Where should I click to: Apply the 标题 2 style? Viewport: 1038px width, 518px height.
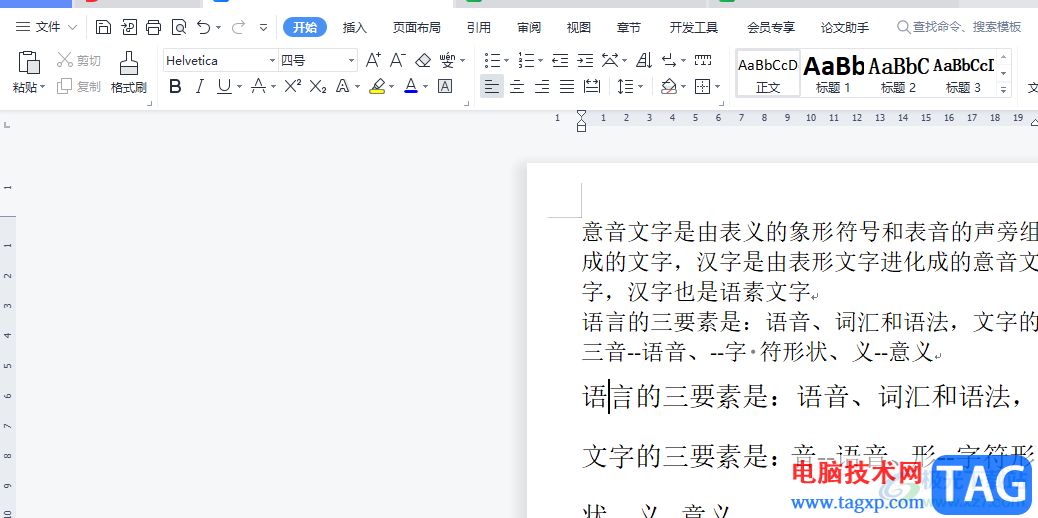point(898,73)
